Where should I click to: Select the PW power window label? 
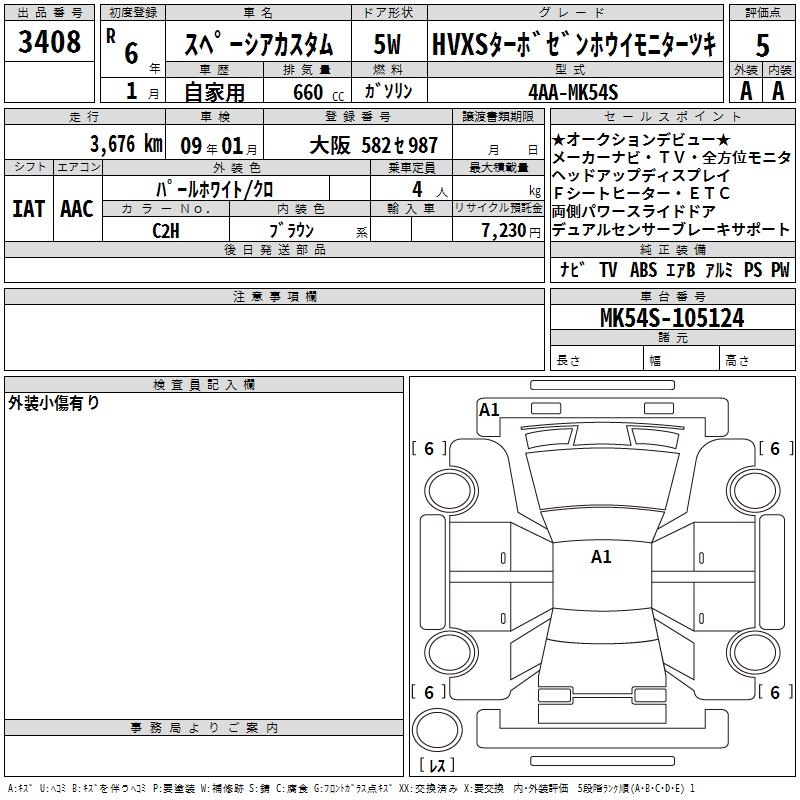point(779,270)
